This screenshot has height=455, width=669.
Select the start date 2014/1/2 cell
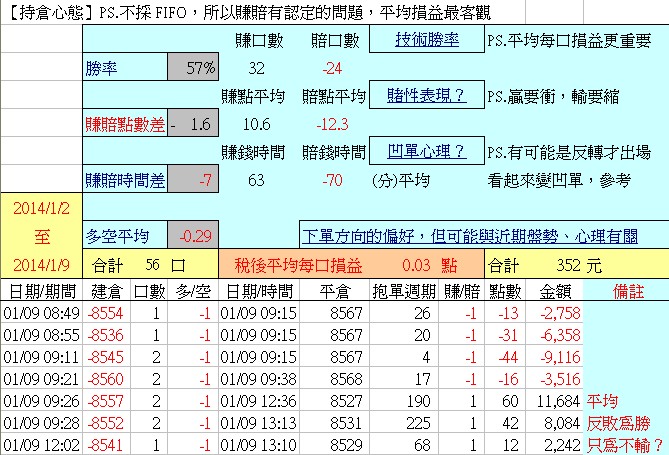tap(41, 208)
